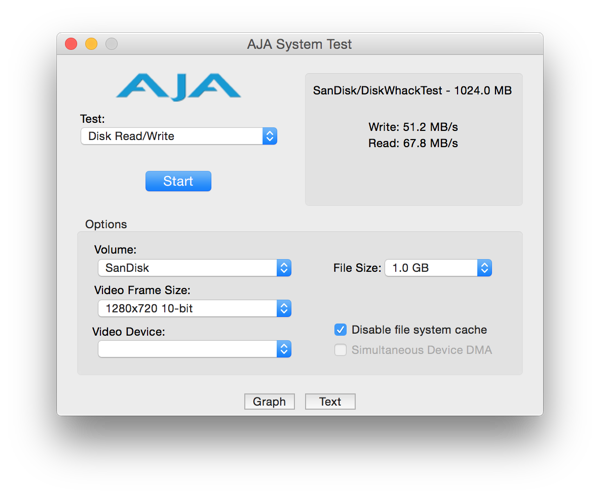Switch to the Graph view
The width and height of the screenshot is (600, 497).
[x=269, y=401]
